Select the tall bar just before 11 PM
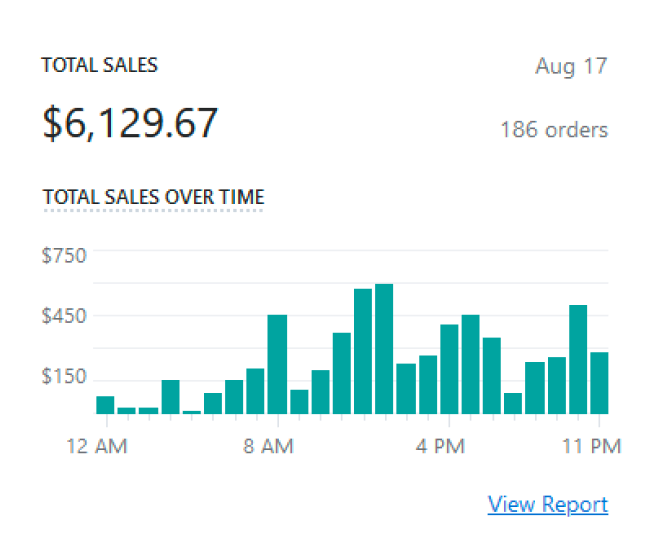The image size is (654, 558). tap(577, 359)
